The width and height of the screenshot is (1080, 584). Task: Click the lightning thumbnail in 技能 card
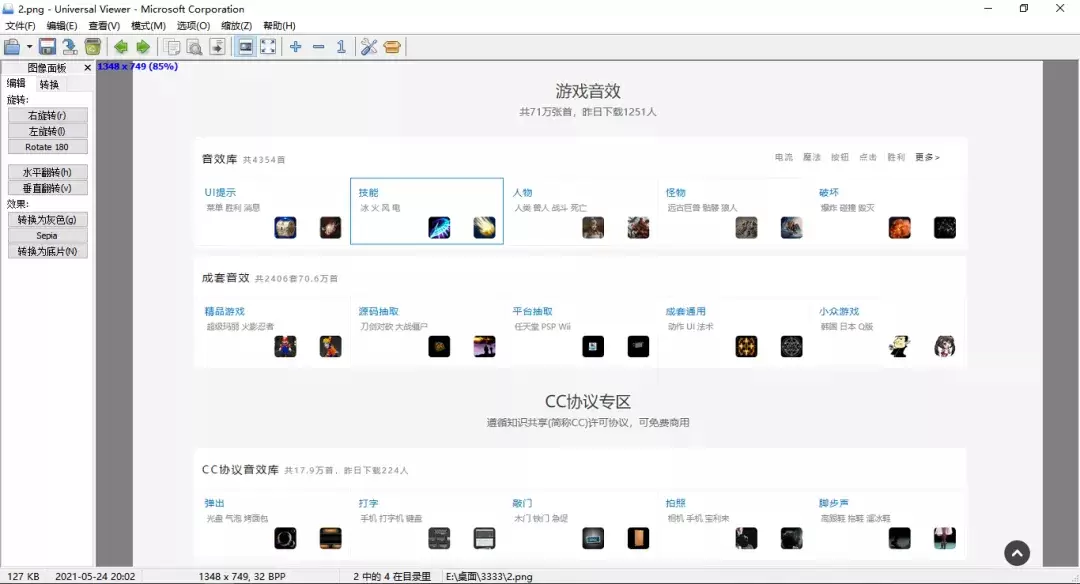click(439, 227)
